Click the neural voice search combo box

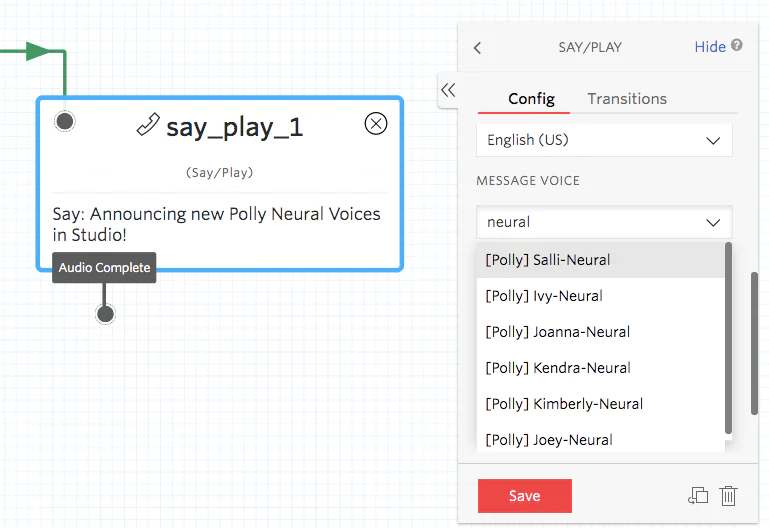(x=604, y=222)
